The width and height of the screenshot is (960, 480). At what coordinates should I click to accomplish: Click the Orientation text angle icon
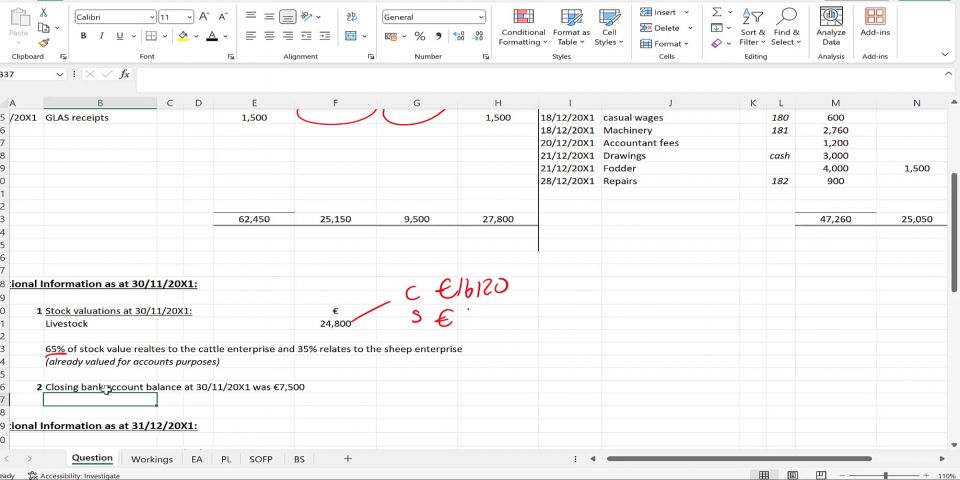pos(306,17)
